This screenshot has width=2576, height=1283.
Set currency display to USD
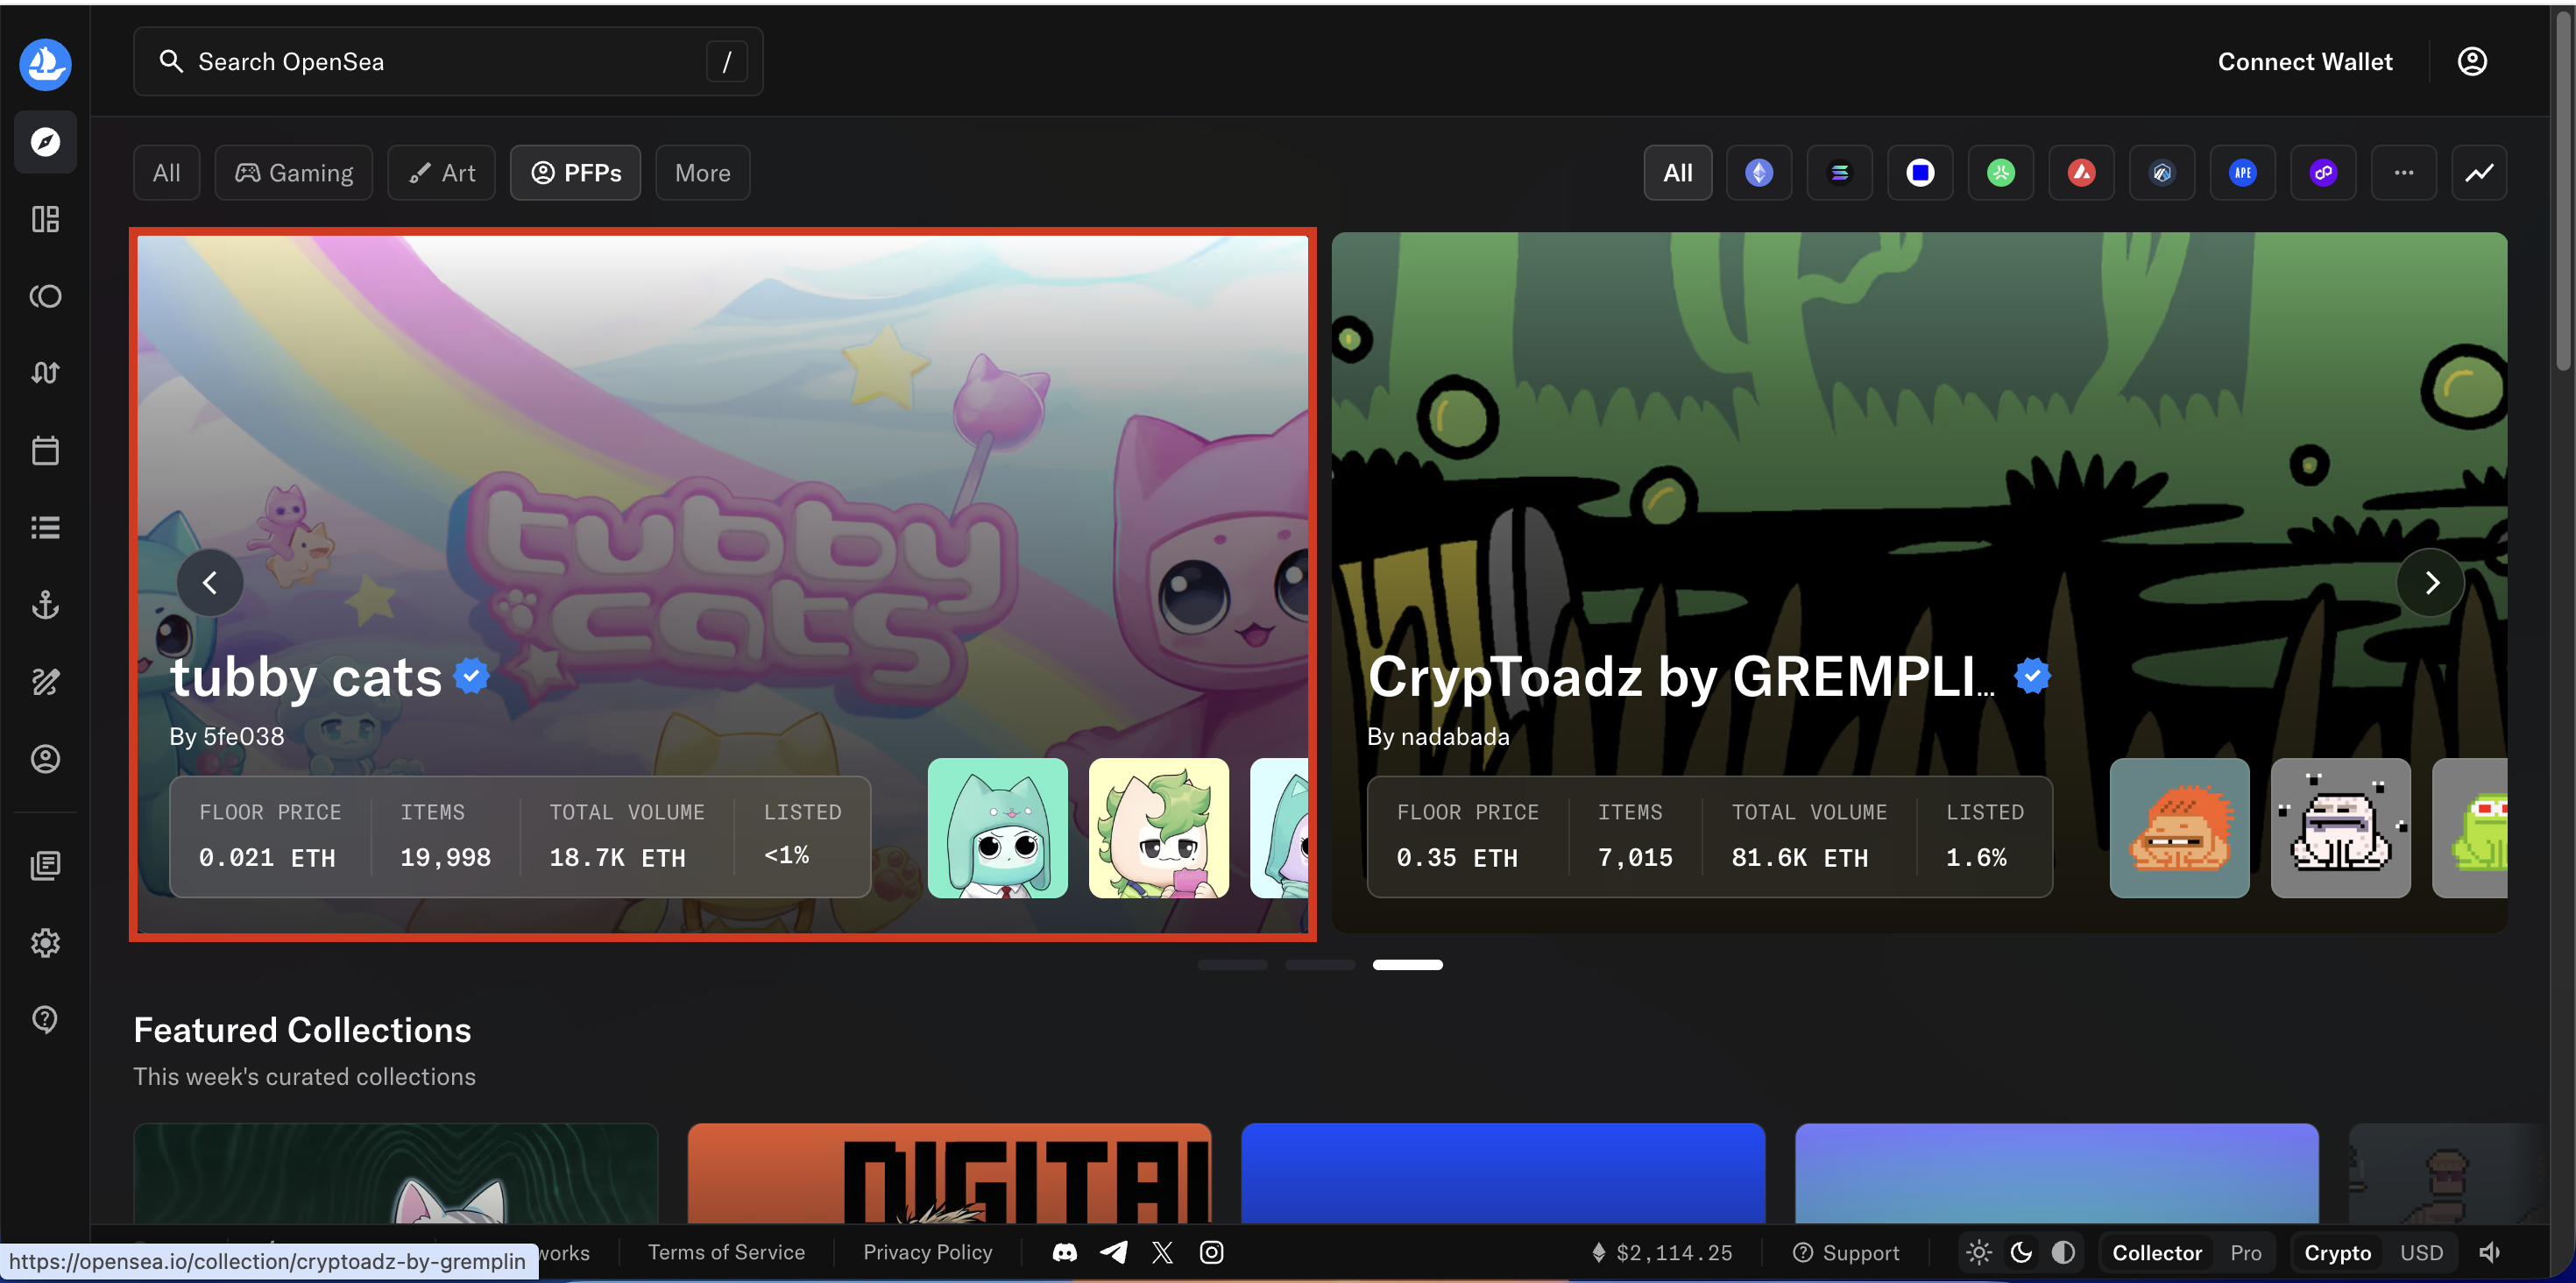point(2421,1252)
